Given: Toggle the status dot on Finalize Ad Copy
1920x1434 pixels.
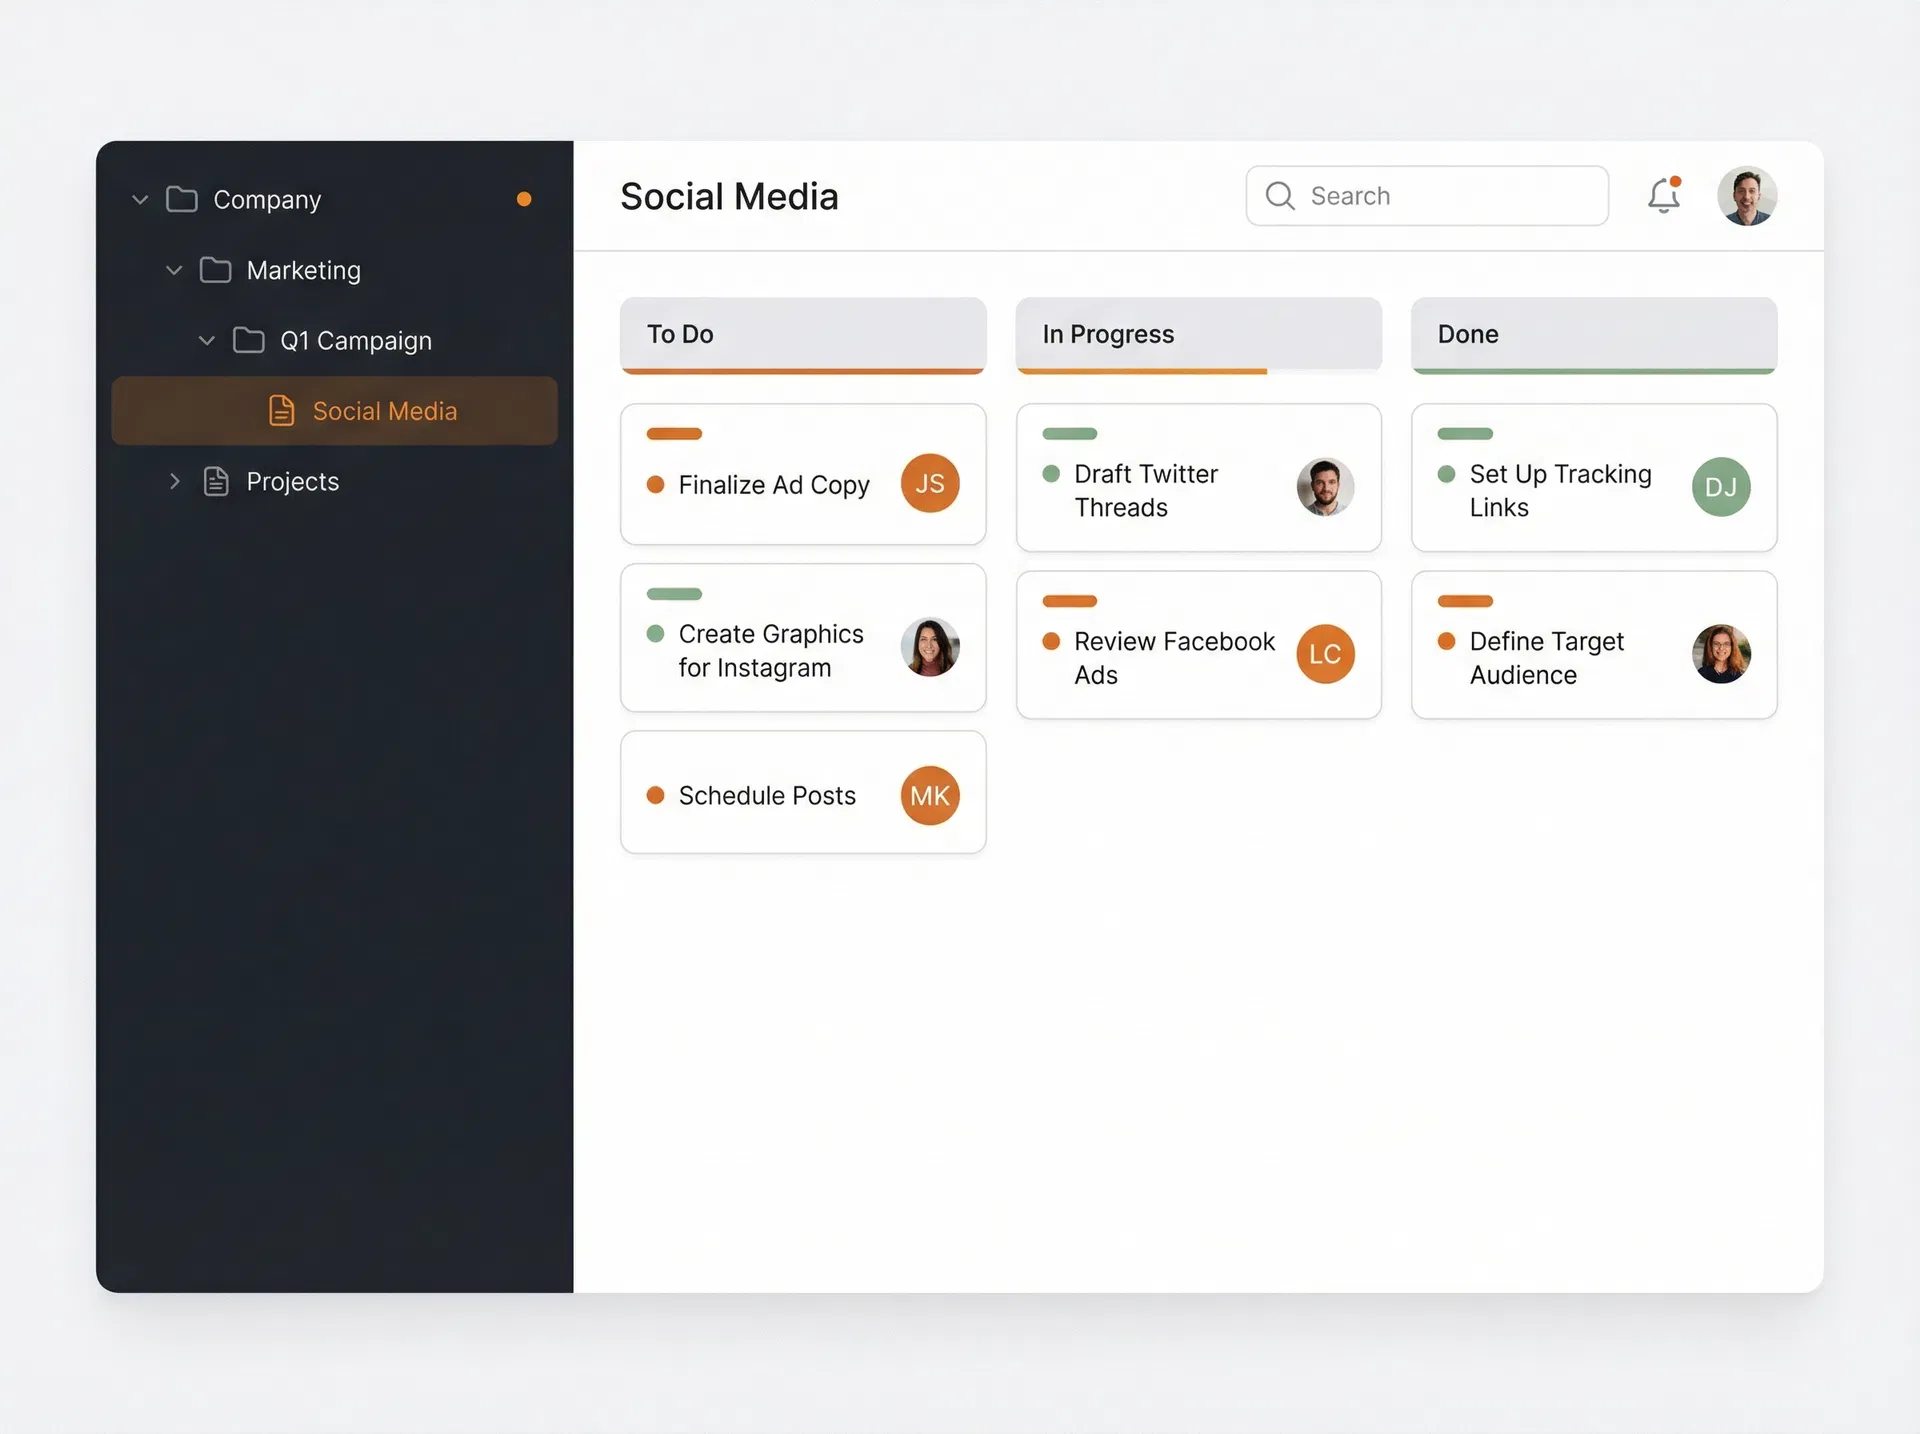Looking at the screenshot, I should [656, 484].
